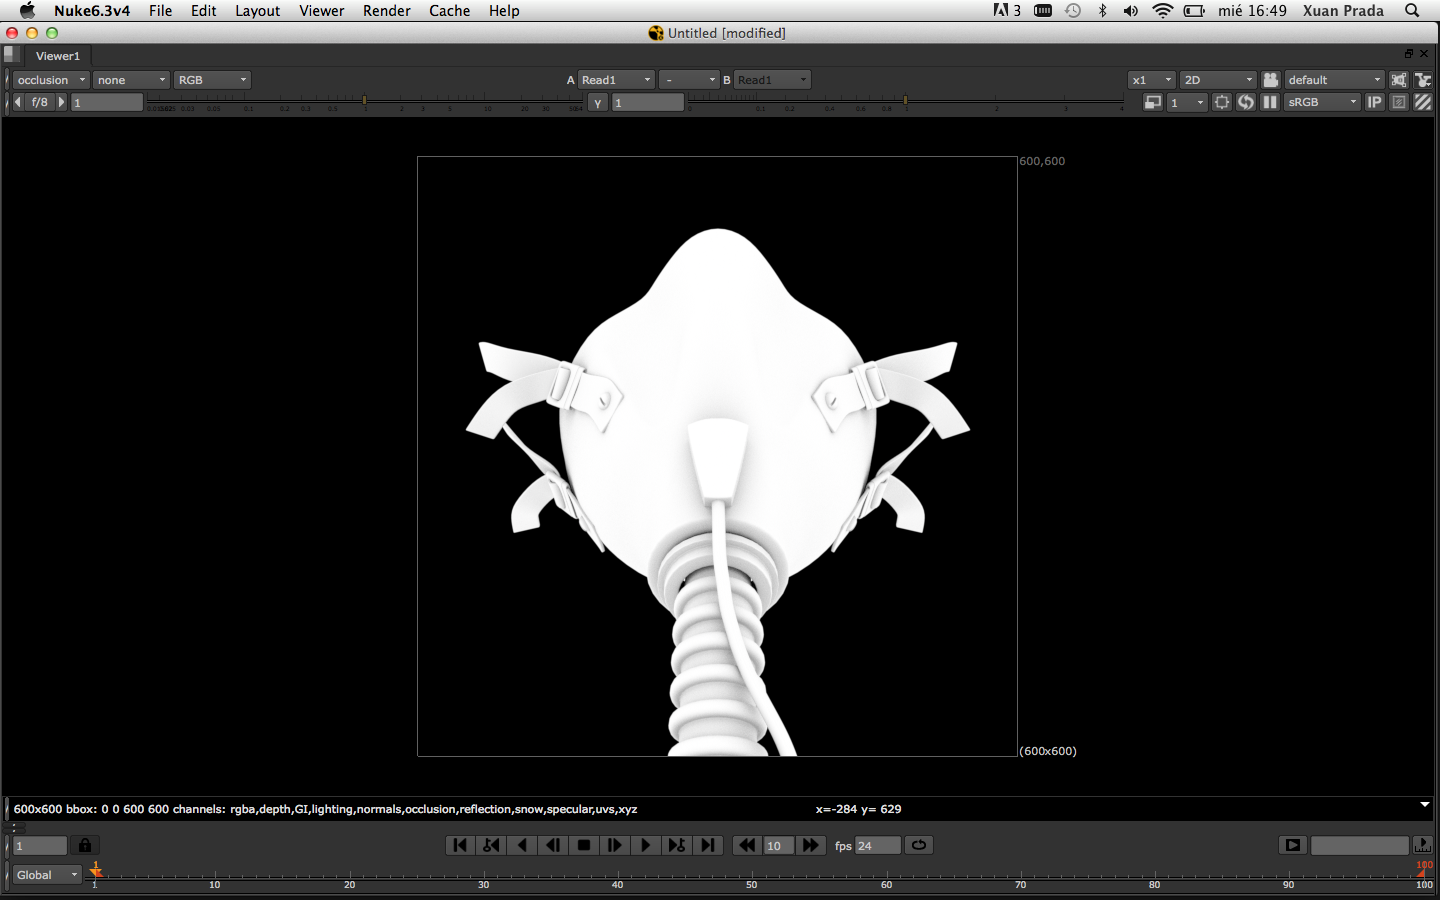Toggle the IP input process button
Image resolution: width=1440 pixels, height=900 pixels.
[x=1375, y=102]
